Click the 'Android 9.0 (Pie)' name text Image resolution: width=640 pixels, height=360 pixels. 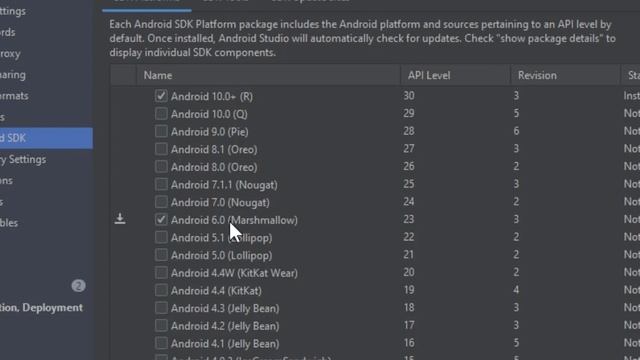[x=209, y=132]
